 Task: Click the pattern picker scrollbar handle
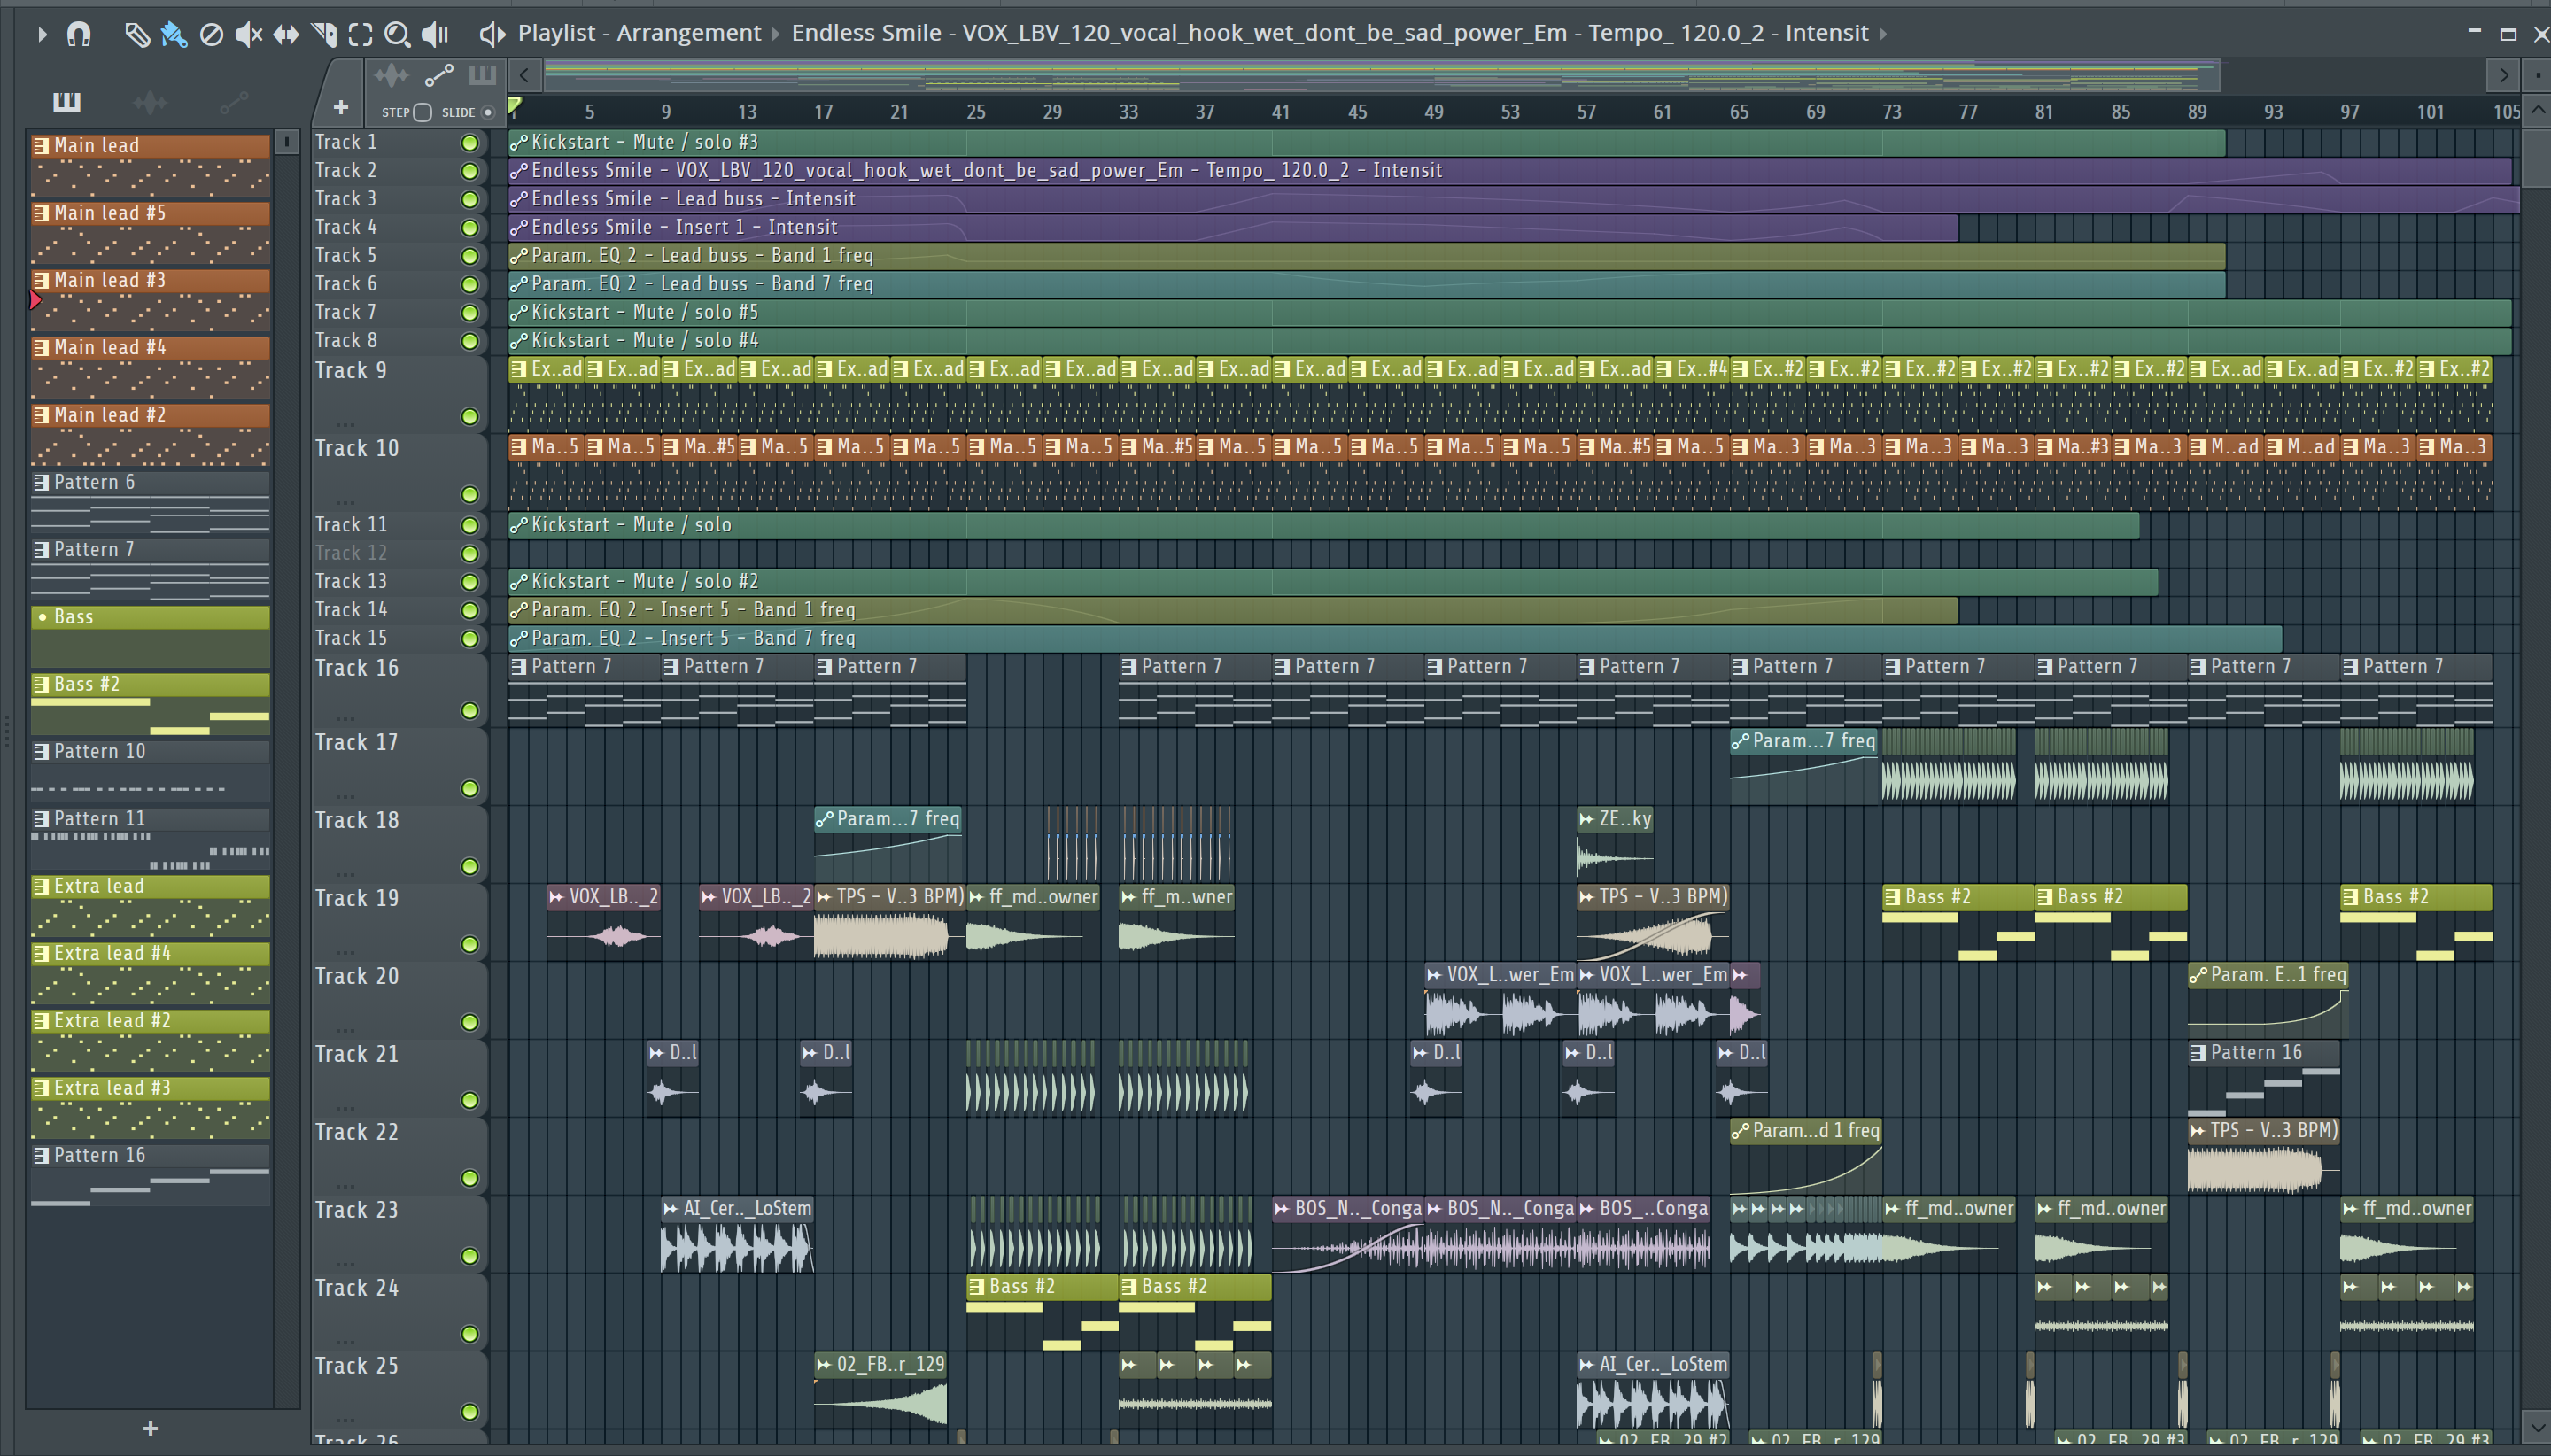(x=287, y=142)
